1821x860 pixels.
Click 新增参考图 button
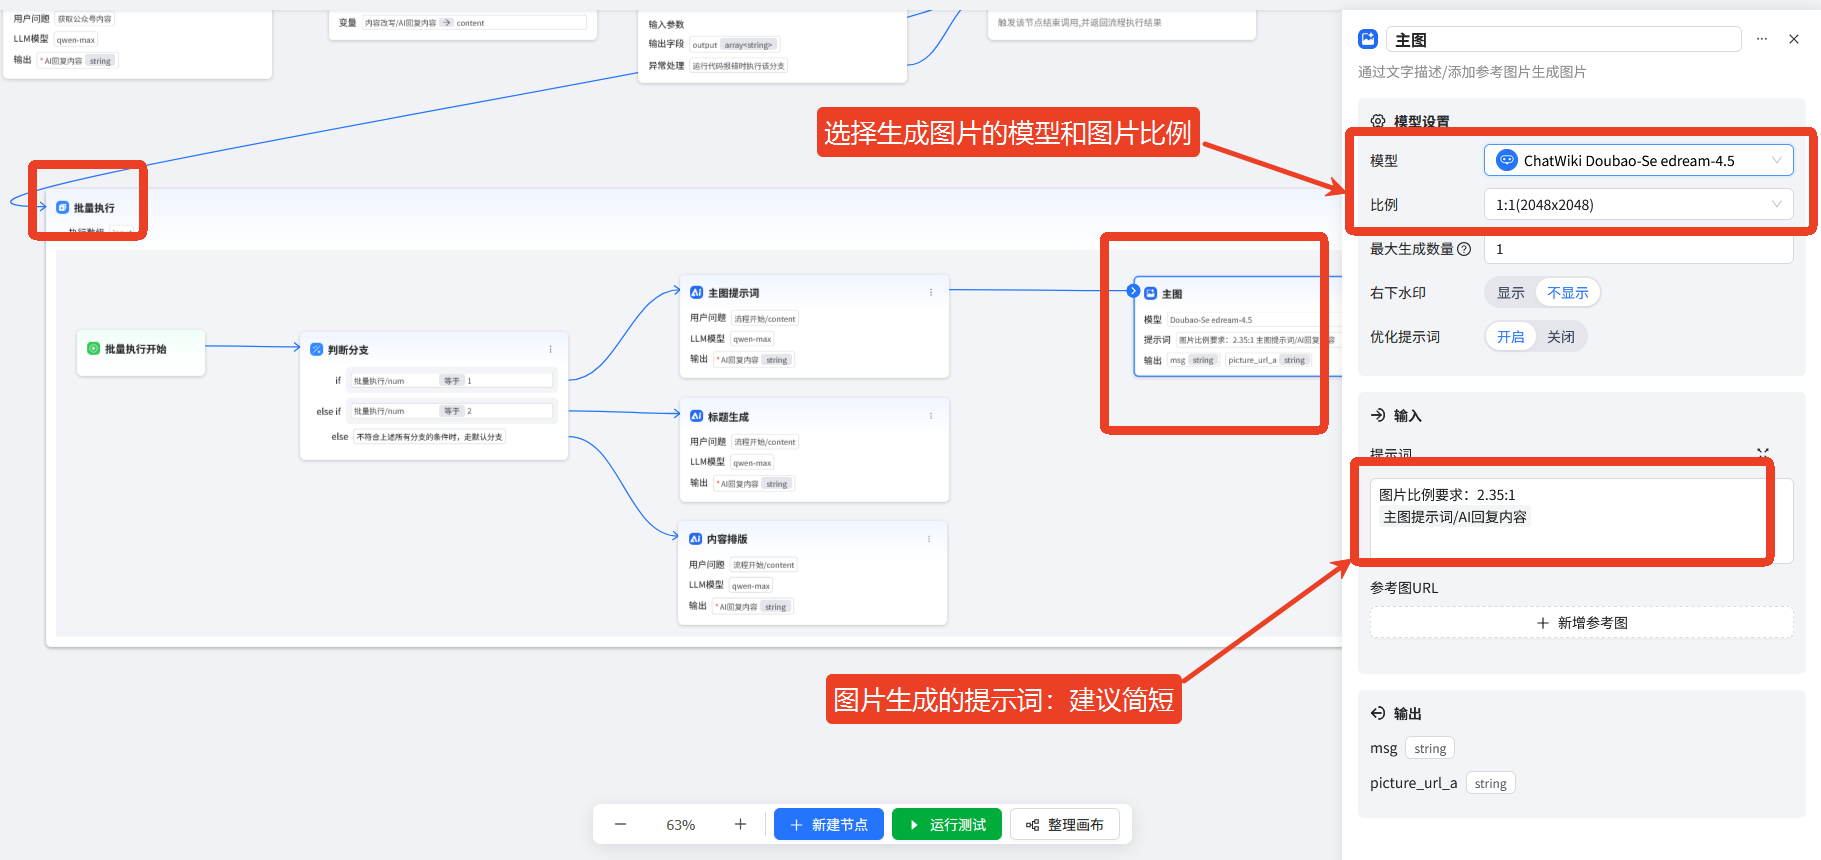click(x=1581, y=623)
